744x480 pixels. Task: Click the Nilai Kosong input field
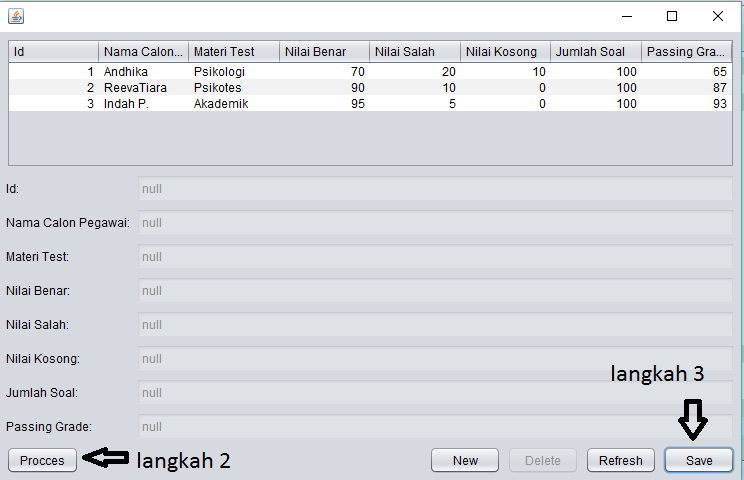(435, 359)
